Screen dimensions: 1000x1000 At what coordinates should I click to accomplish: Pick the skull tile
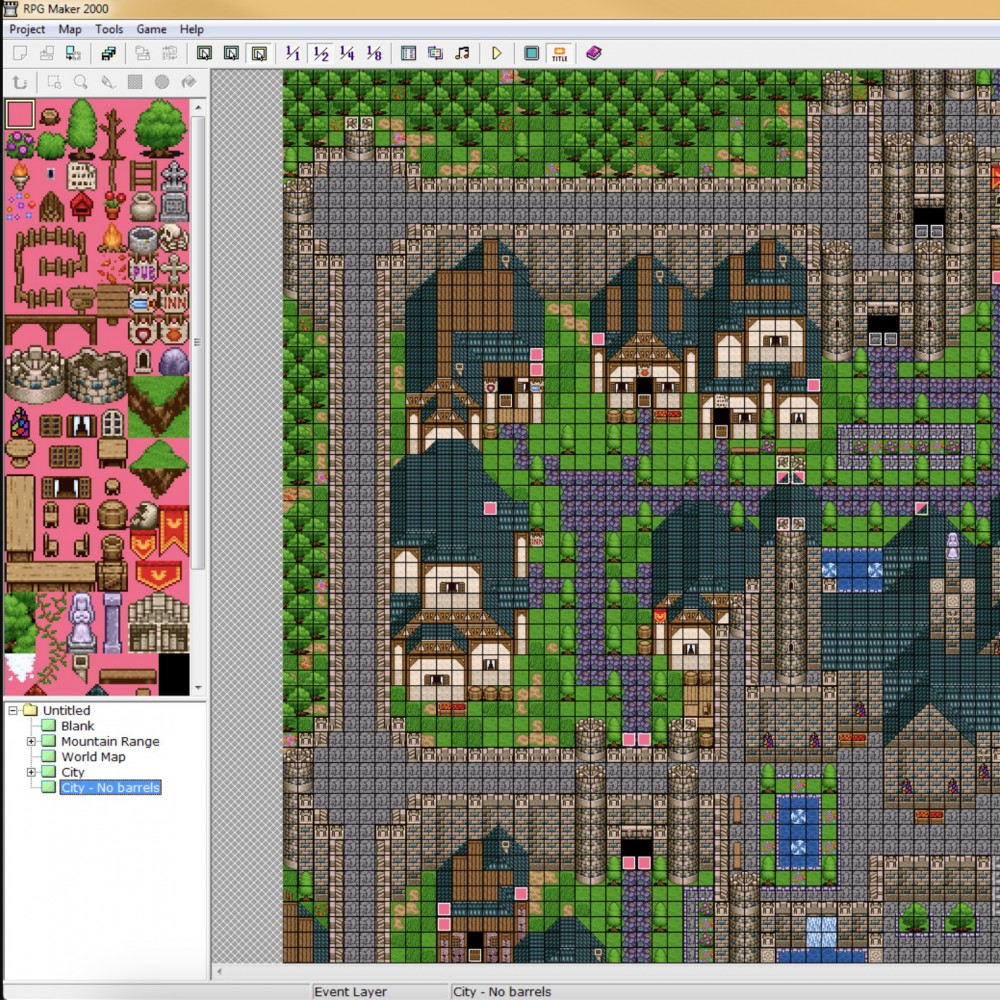coord(173,237)
